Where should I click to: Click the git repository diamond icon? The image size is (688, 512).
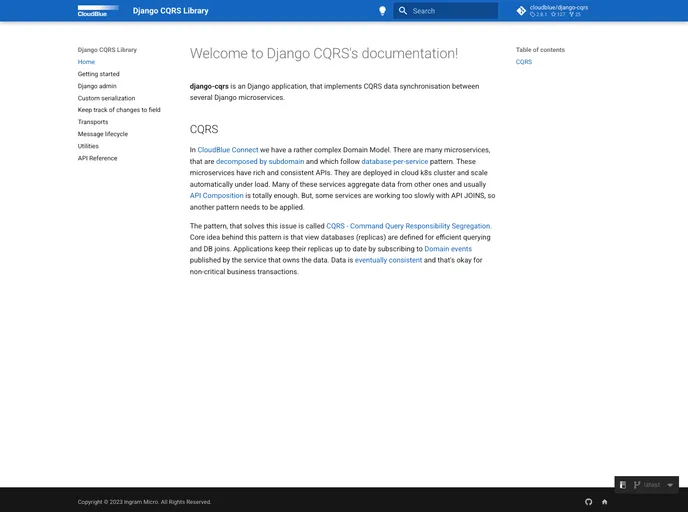click(521, 11)
